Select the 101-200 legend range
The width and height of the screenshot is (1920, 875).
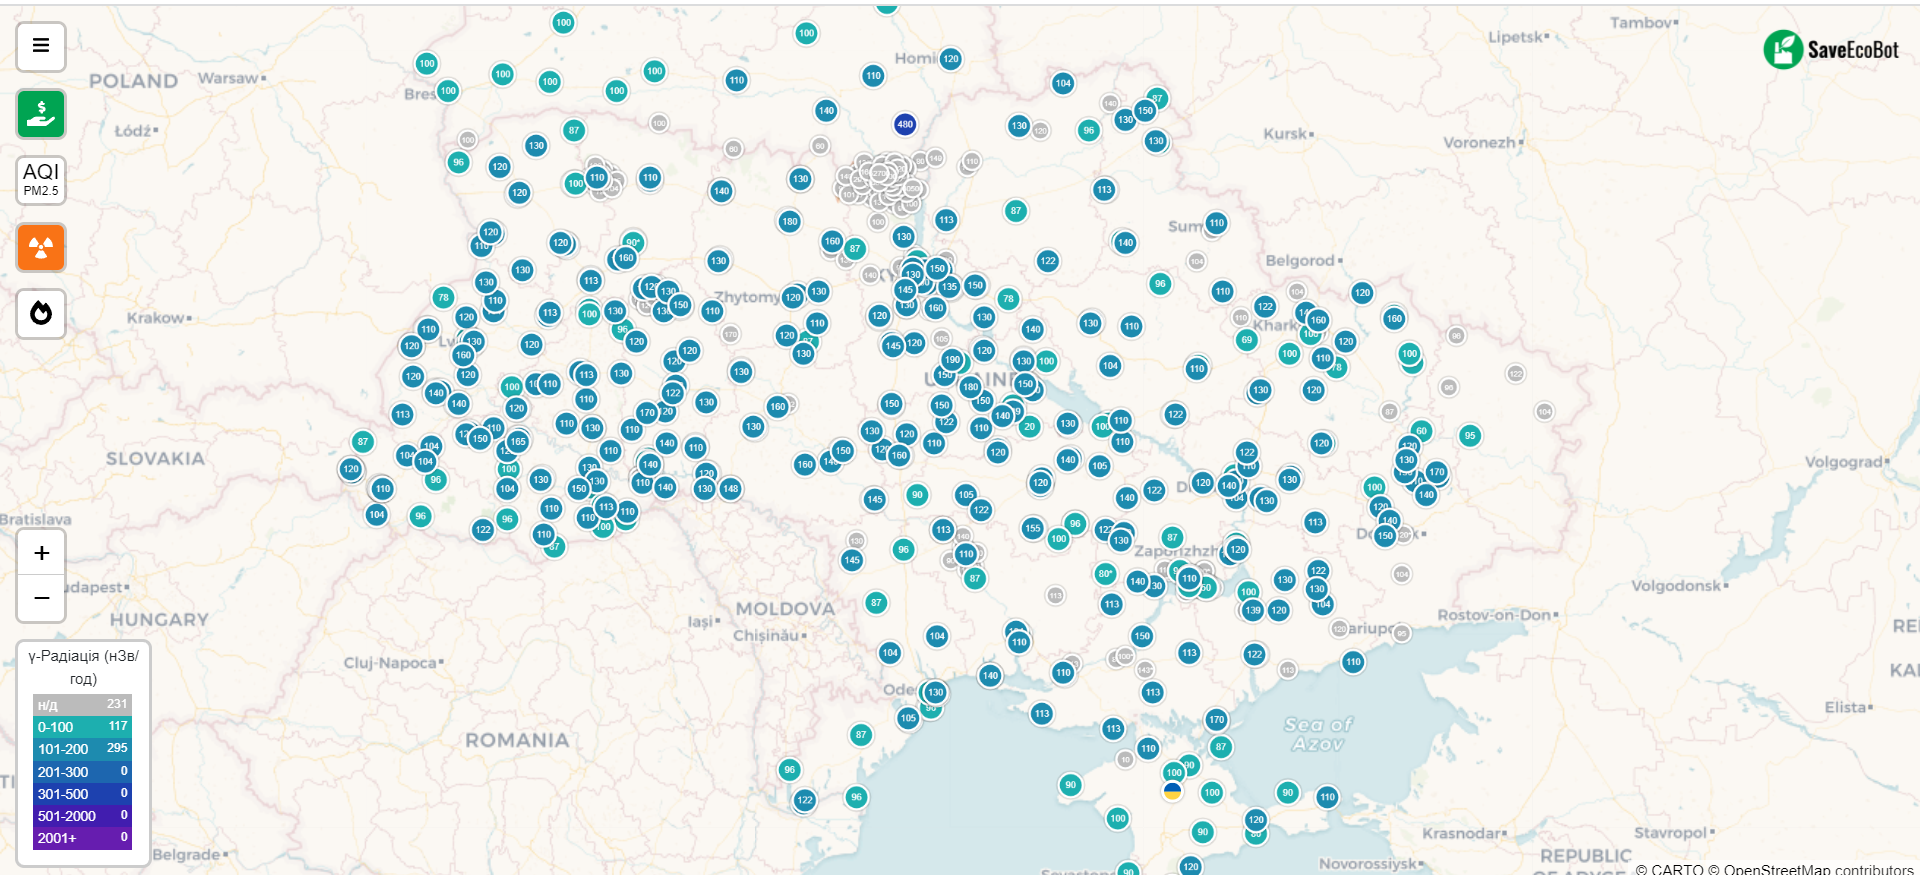pyautogui.click(x=82, y=749)
